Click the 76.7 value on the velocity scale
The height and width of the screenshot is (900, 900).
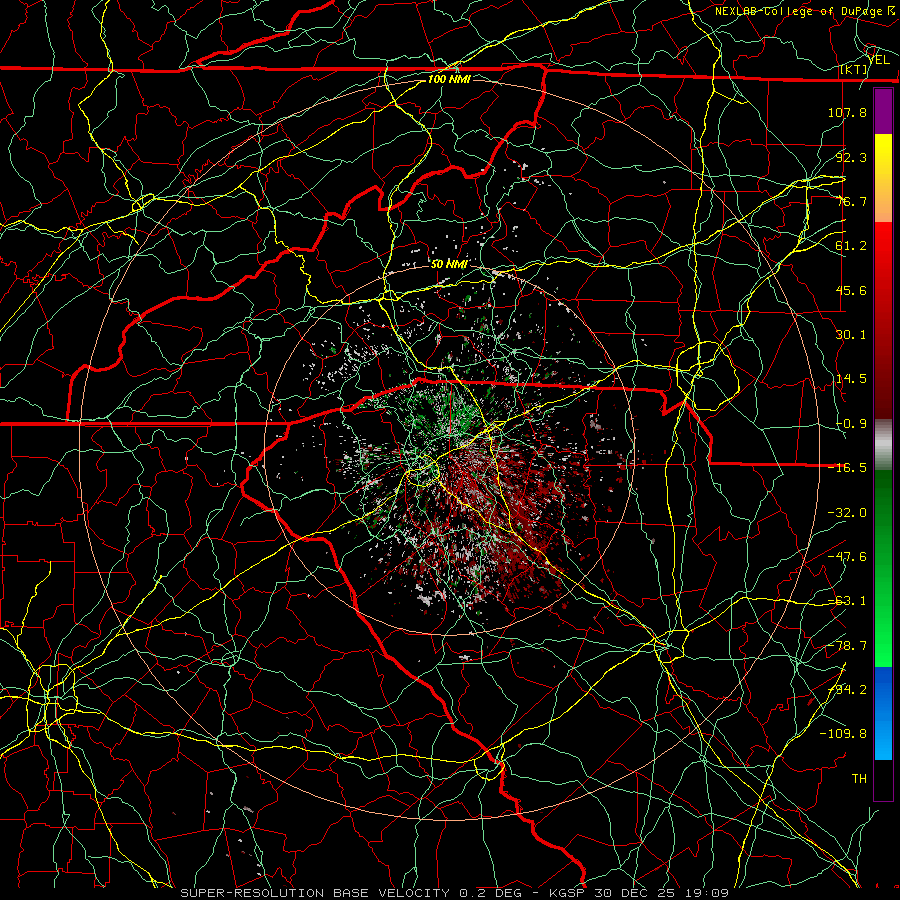tap(851, 201)
